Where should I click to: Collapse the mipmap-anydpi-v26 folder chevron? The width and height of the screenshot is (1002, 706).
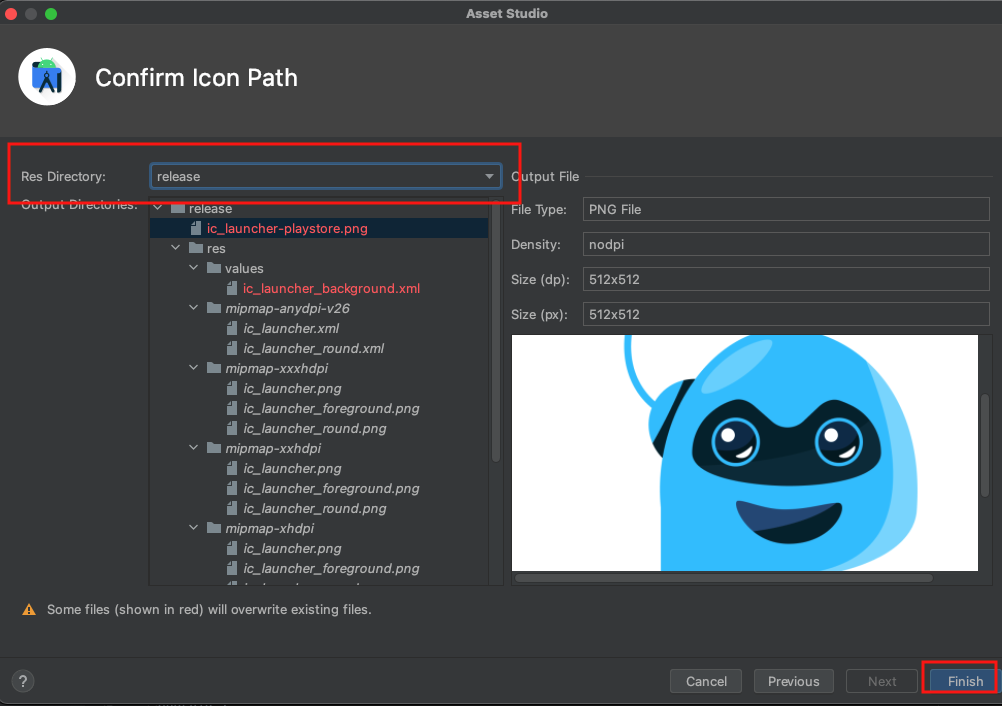pos(194,309)
